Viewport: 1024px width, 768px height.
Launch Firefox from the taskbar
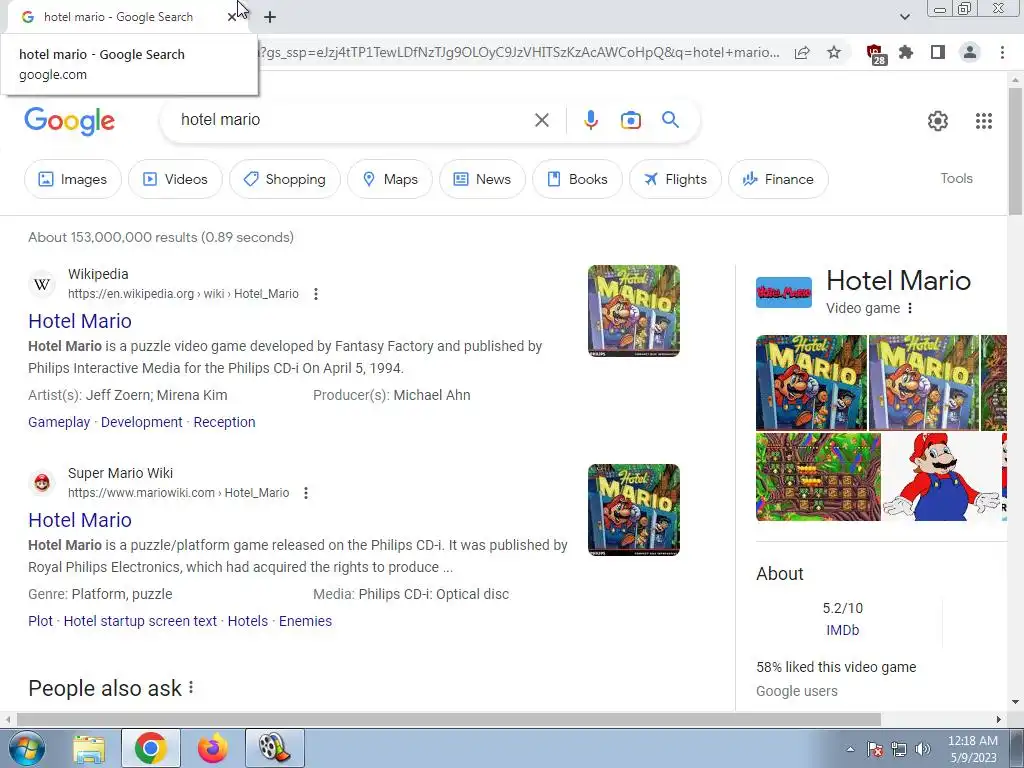coord(213,748)
